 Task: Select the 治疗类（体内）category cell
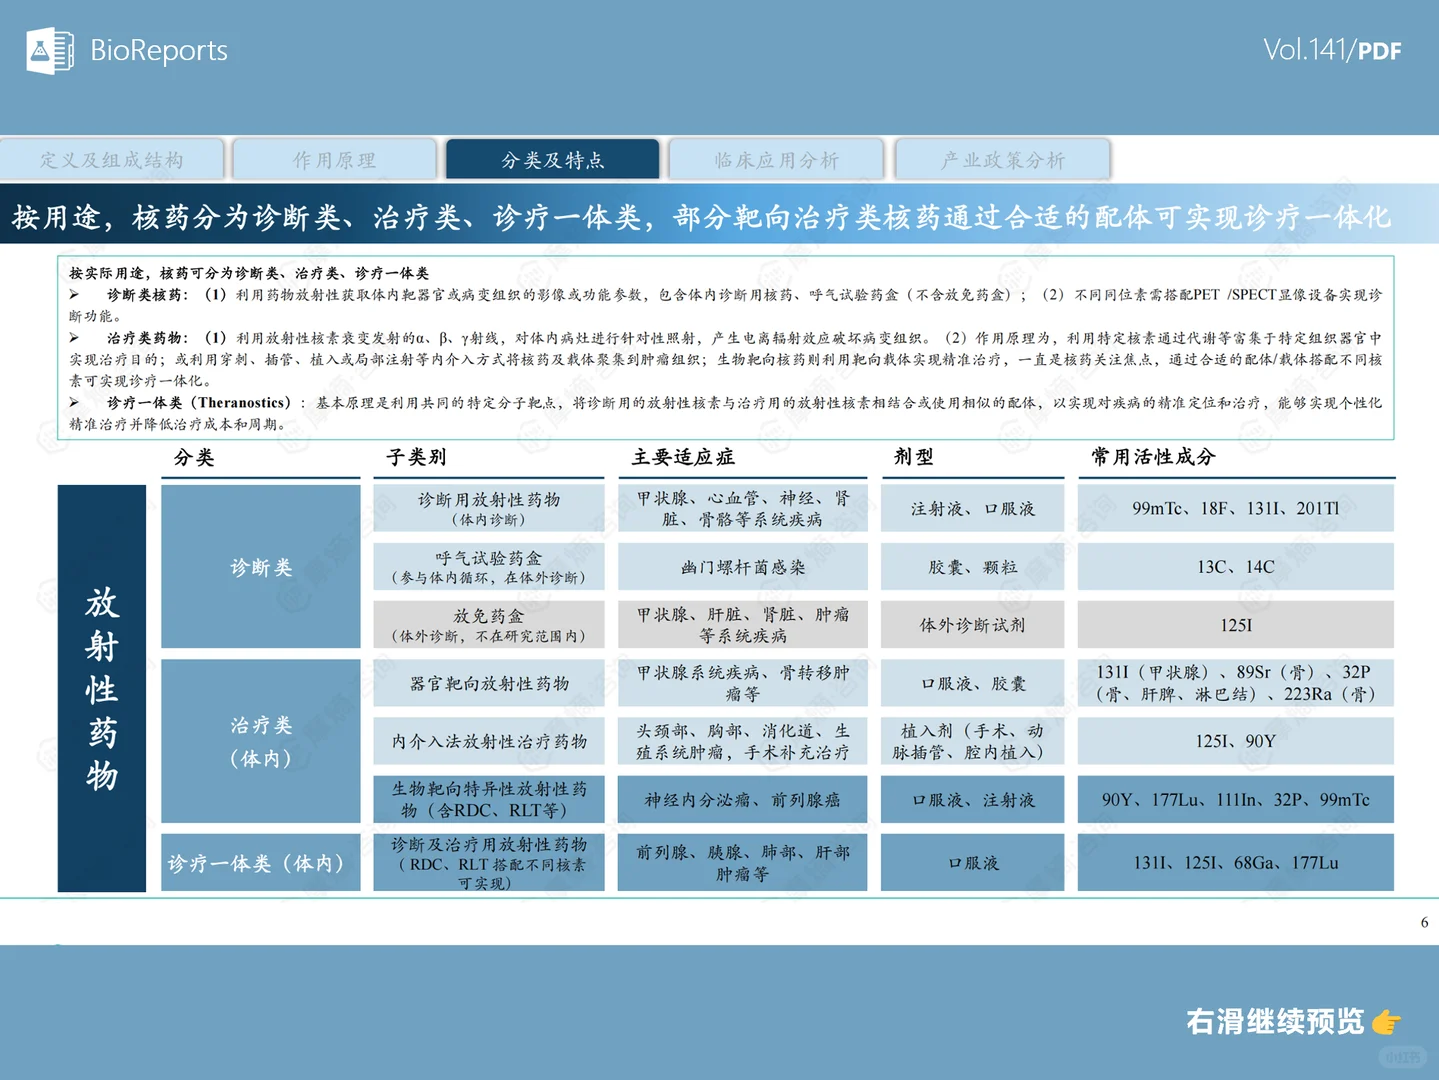tap(260, 741)
